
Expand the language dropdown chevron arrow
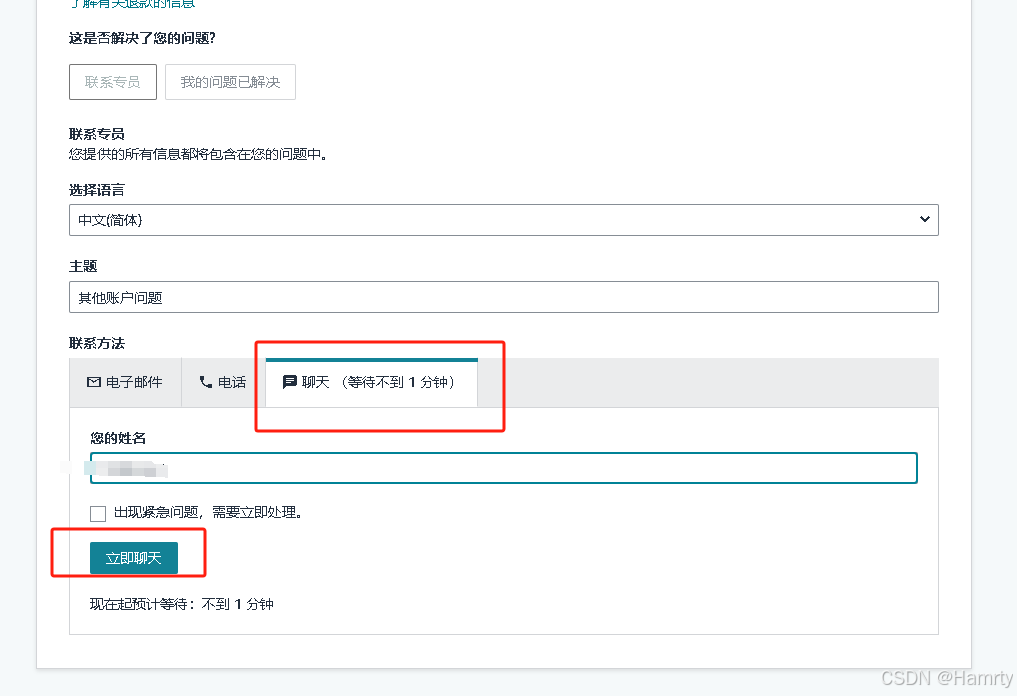(925, 219)
